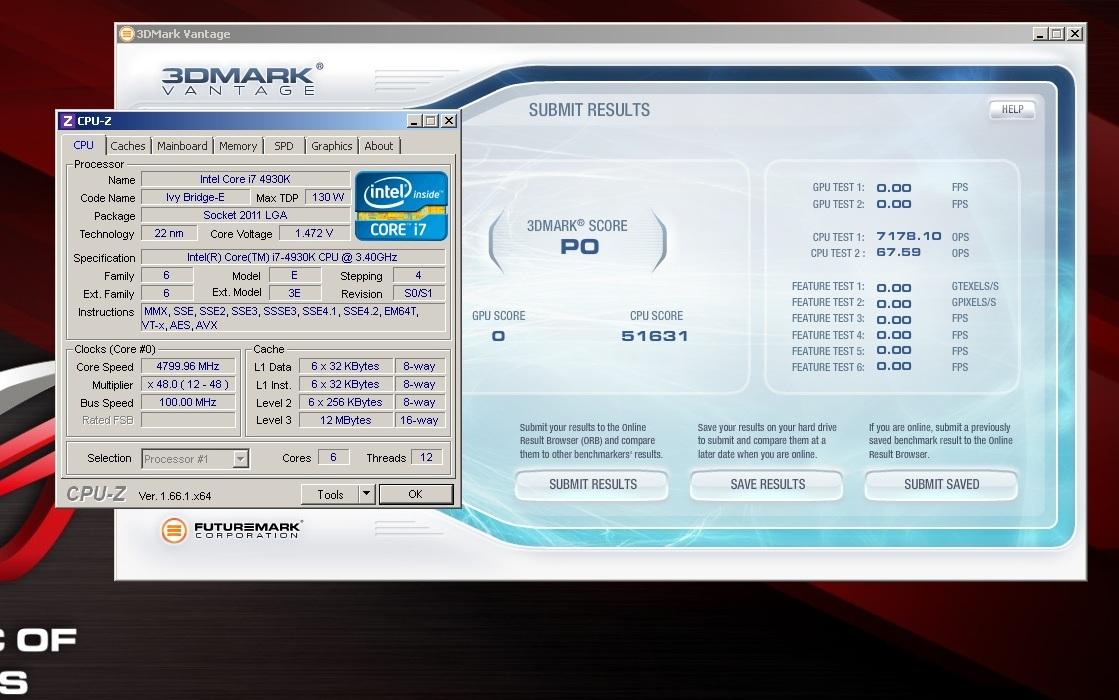Image resolution: width=1119 pixels, height=700 pixels.
Task: Click the SUBMIT SAVED button
Action: 941,485
